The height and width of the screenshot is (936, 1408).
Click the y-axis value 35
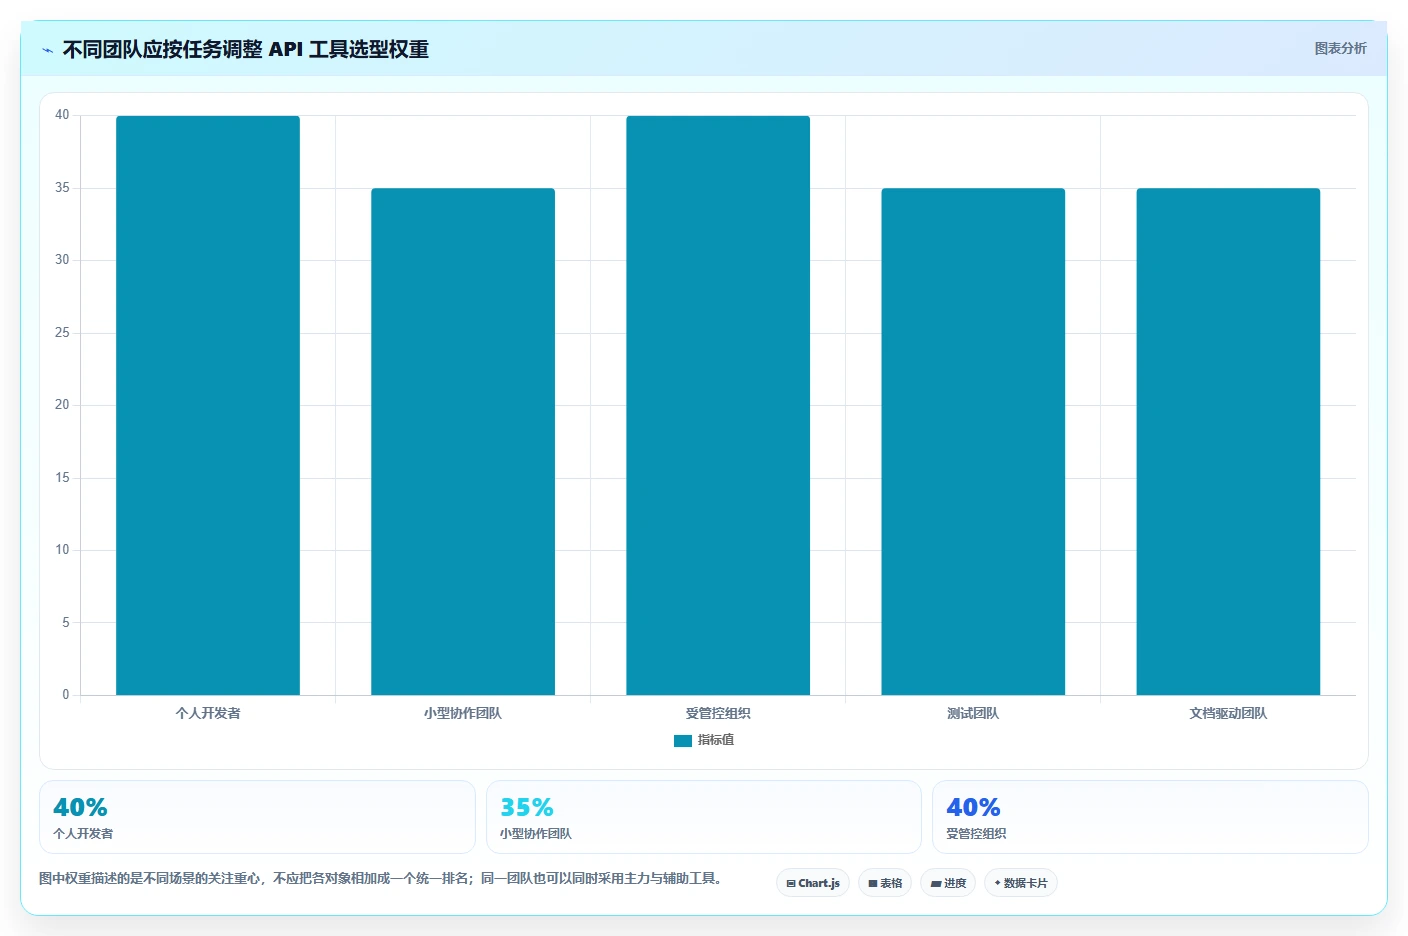click(62, 188)
